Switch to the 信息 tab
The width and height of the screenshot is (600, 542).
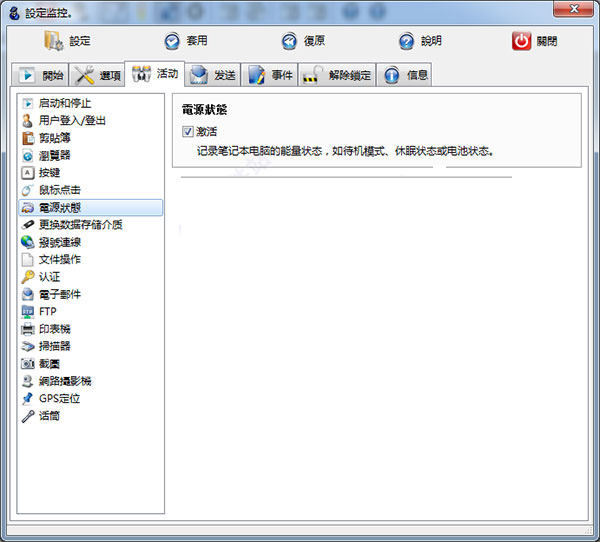(x=404, y=75)
